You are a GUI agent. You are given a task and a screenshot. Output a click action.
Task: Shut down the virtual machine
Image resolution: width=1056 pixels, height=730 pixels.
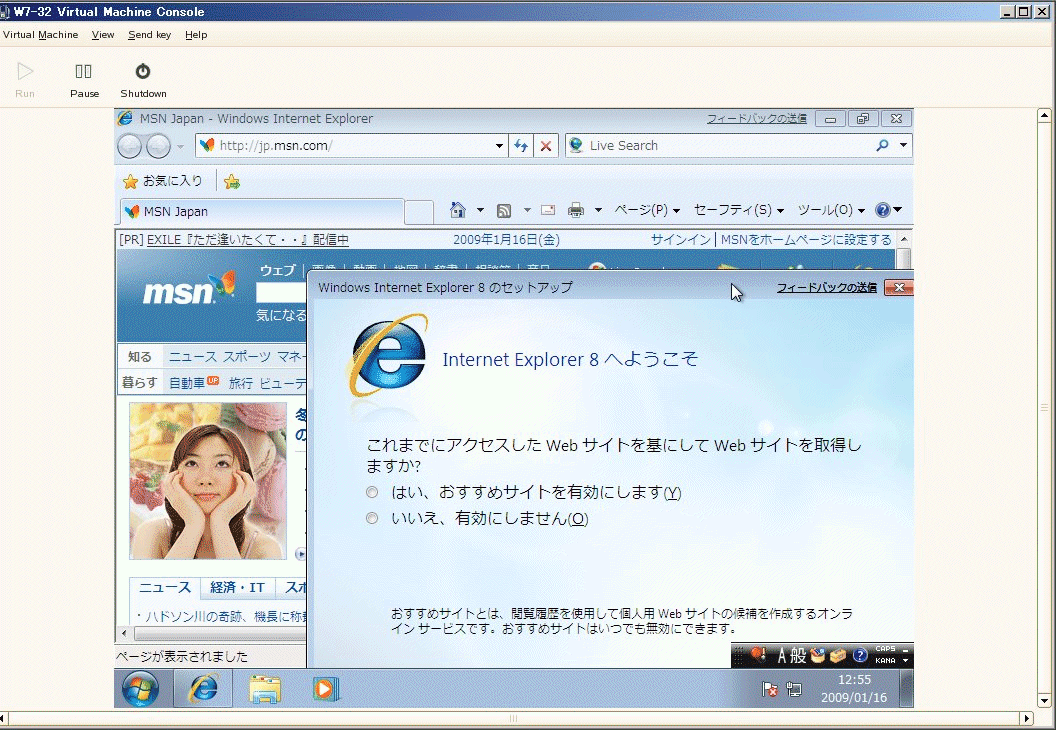[143, 80]
